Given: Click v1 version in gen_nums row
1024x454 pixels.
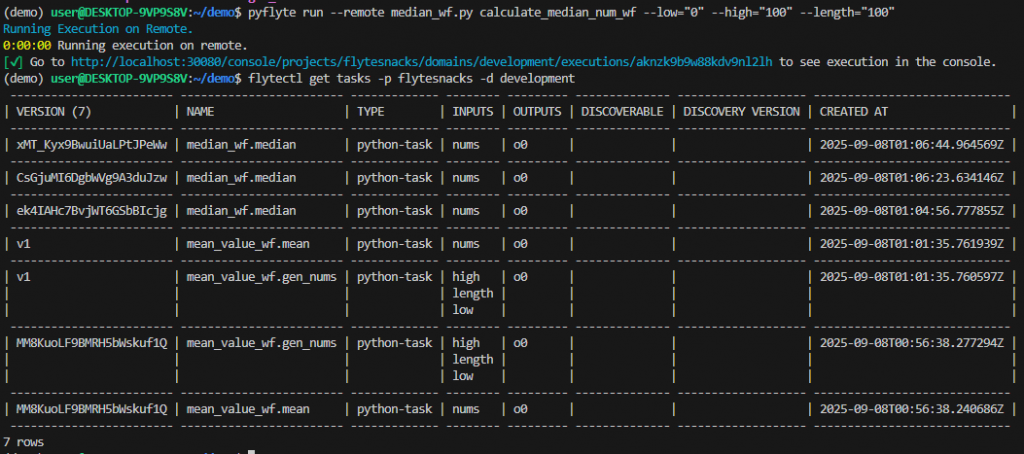Looking at the screenshot, I should click(x=23, y=277).
